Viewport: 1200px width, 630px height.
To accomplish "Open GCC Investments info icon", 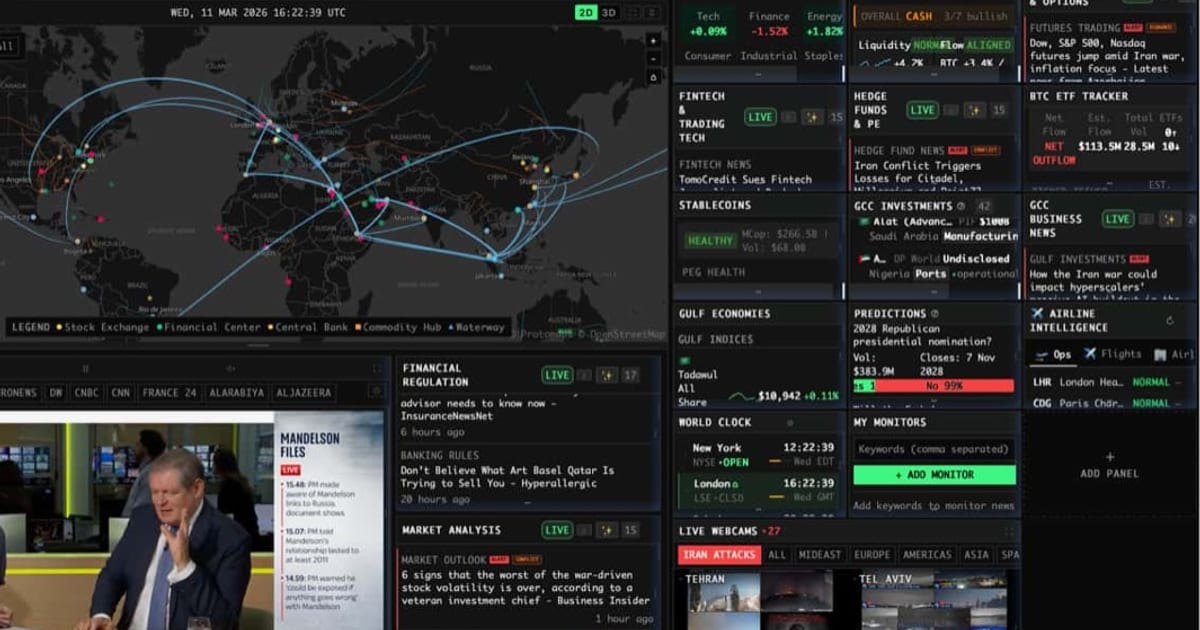I will [961, 205].
